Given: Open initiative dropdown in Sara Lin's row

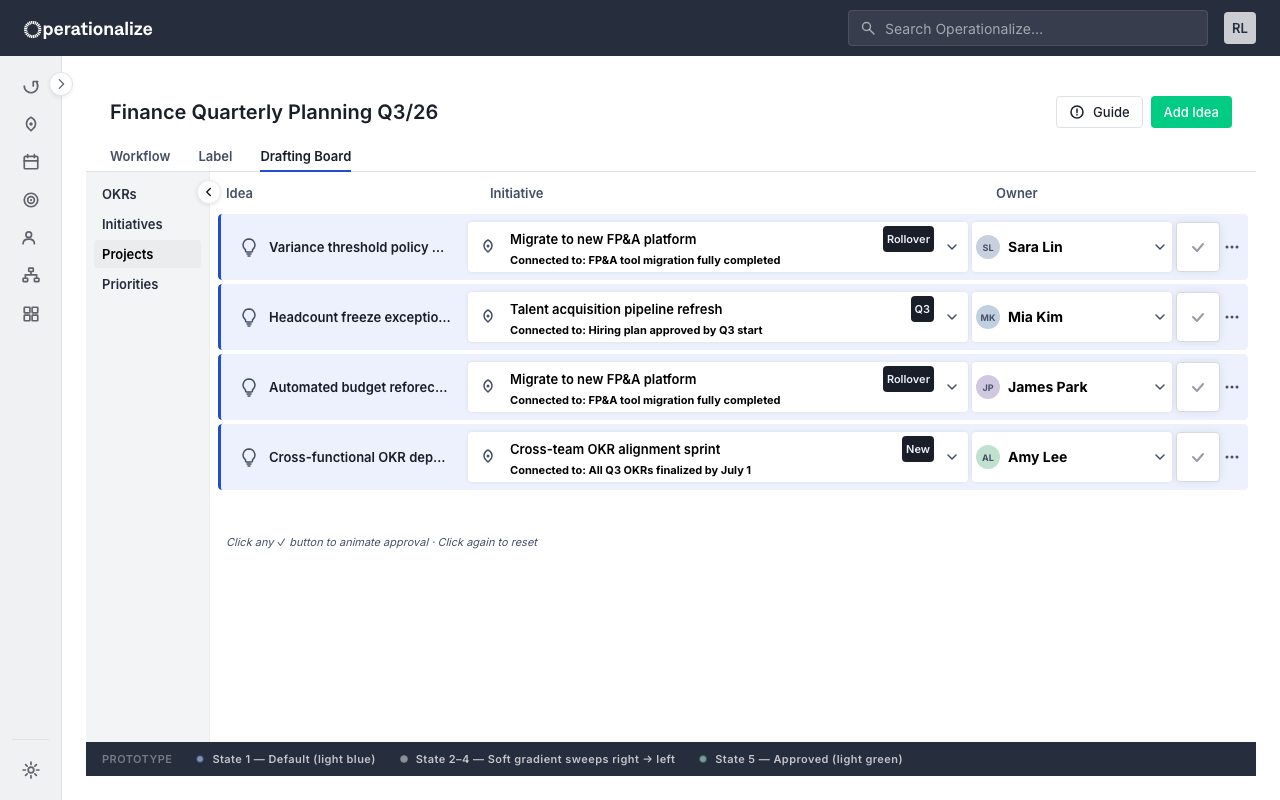Looking at the screenshot, I should pyautogui.click(x=952, y=247).
